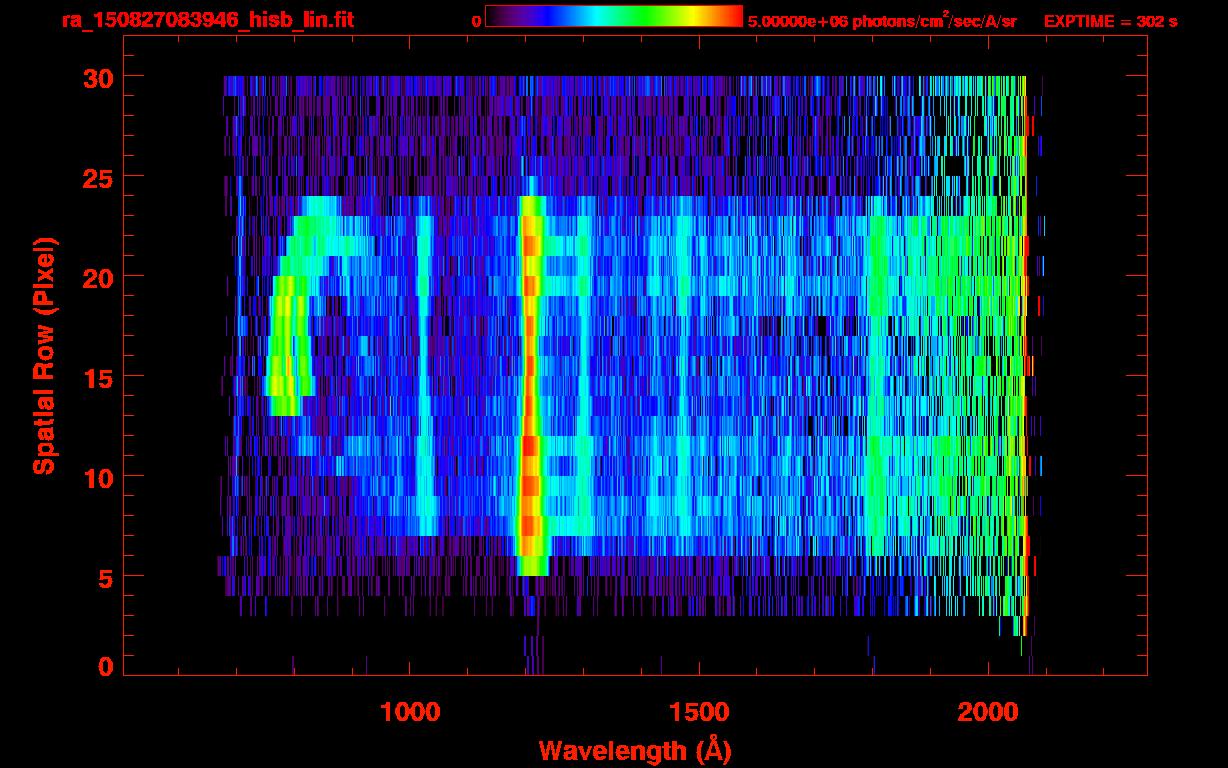
Task: Click the x-axis tick label 2000
Action: 988,712
